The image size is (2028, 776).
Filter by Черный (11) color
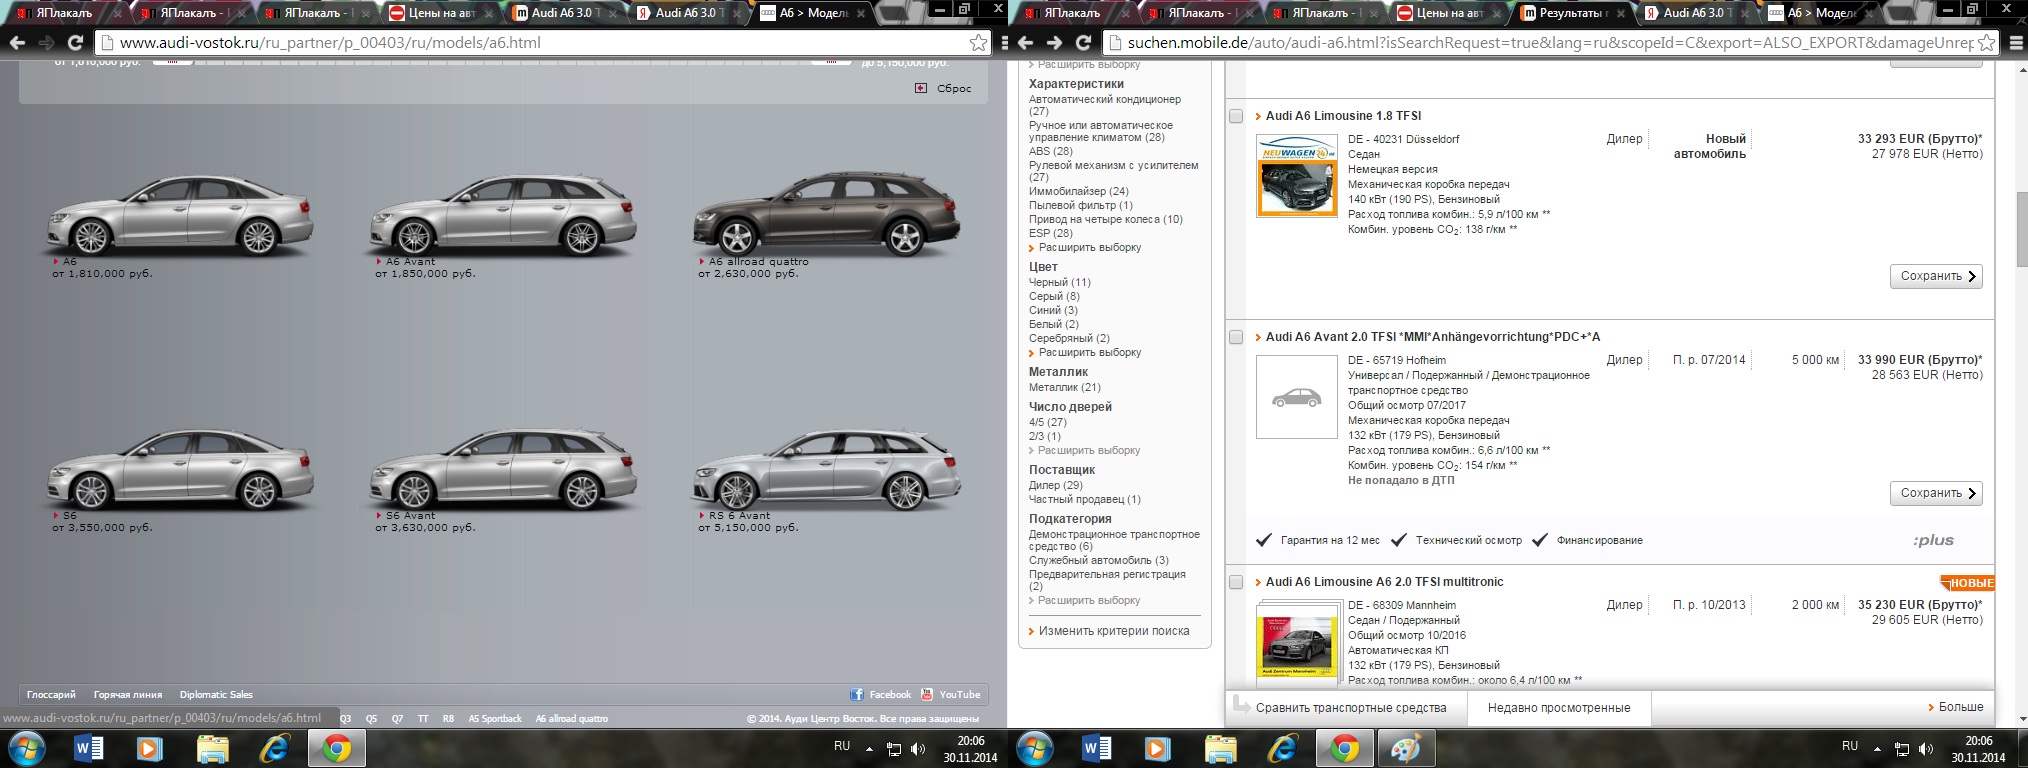coord(1060,282)
